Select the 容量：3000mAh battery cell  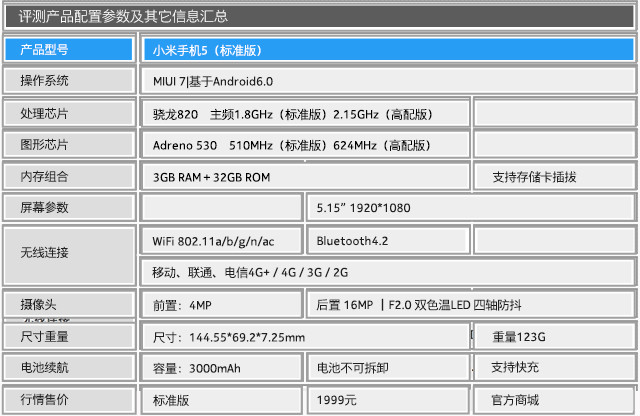click(x=222, y=368)
